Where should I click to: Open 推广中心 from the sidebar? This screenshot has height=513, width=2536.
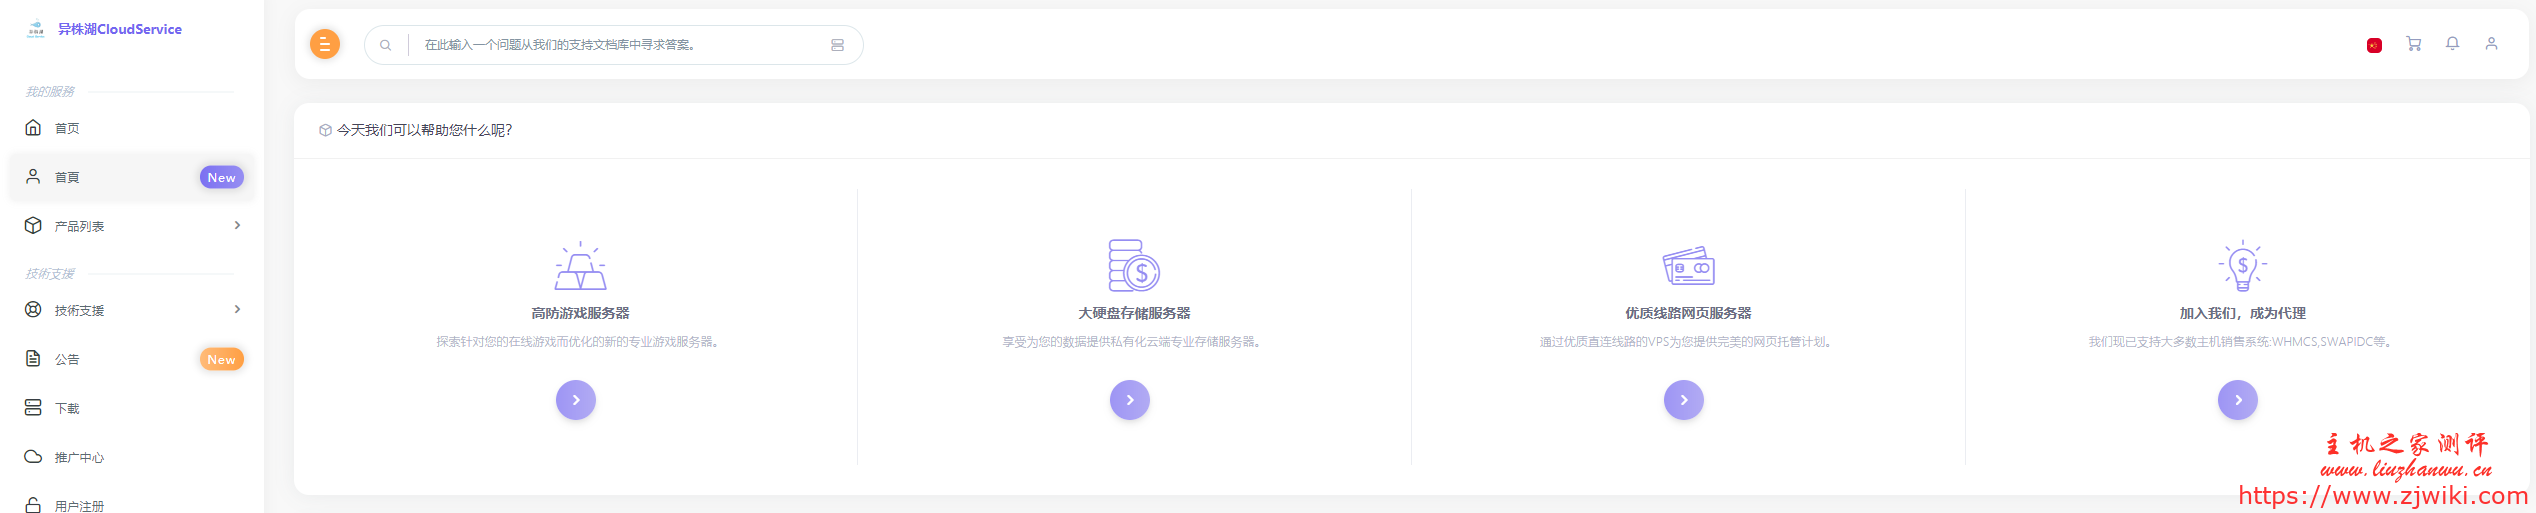pyautogui.click(x=79, y=457)
